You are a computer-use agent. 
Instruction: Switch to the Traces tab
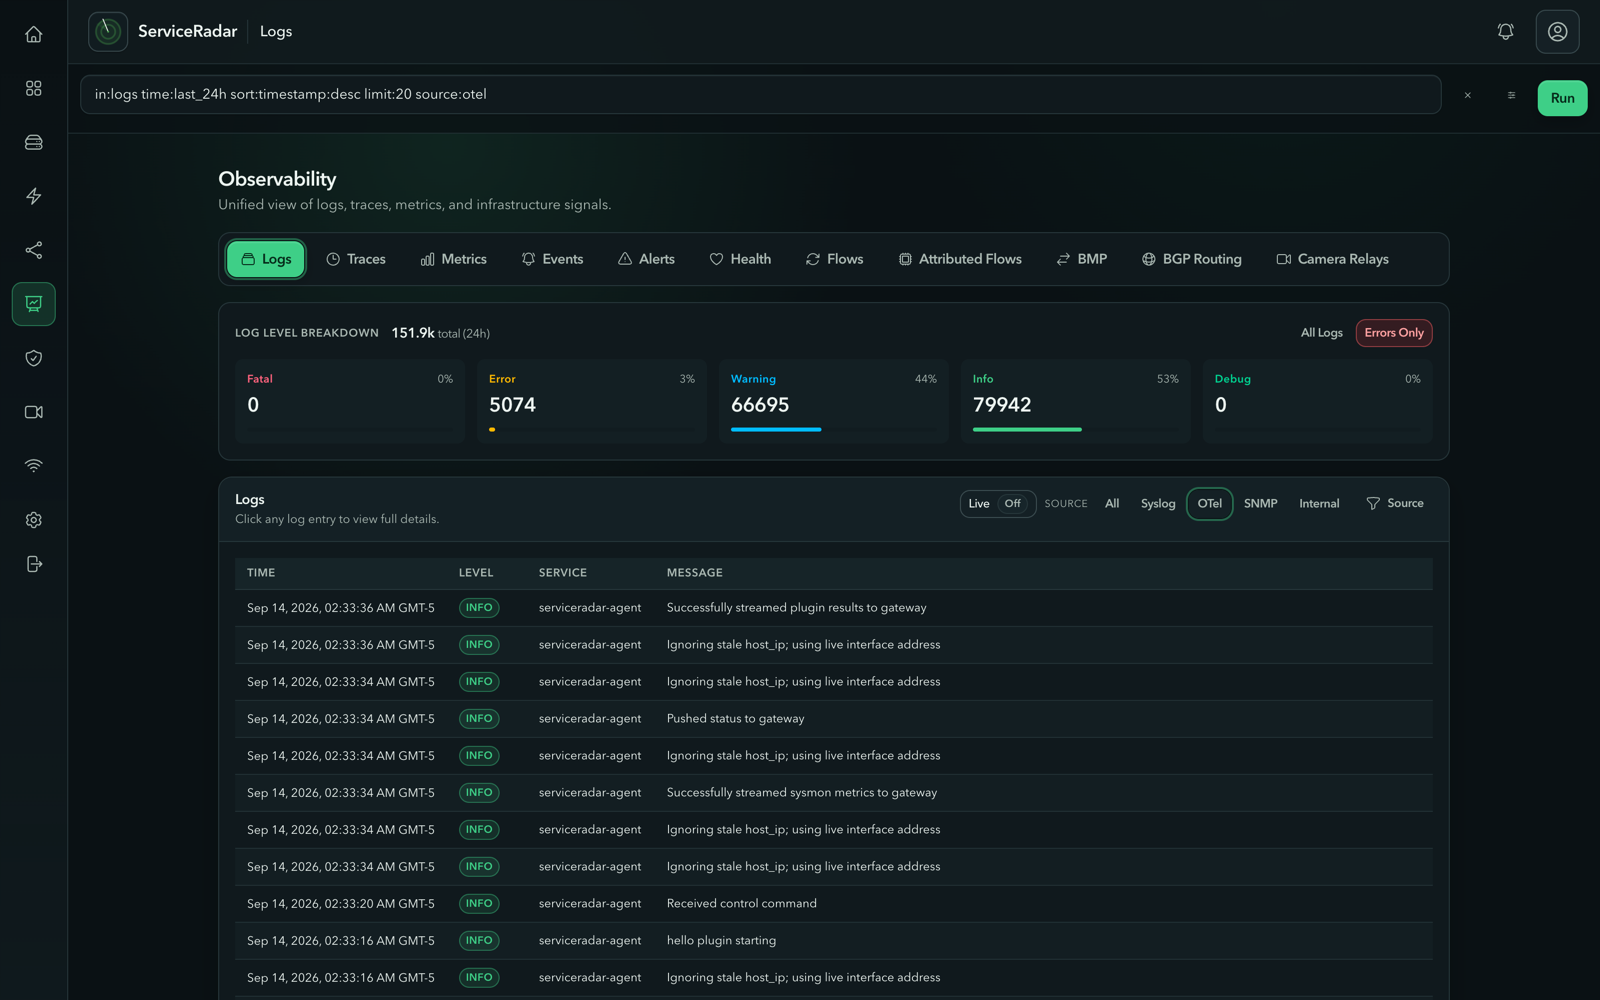click(x=355, y=259)
